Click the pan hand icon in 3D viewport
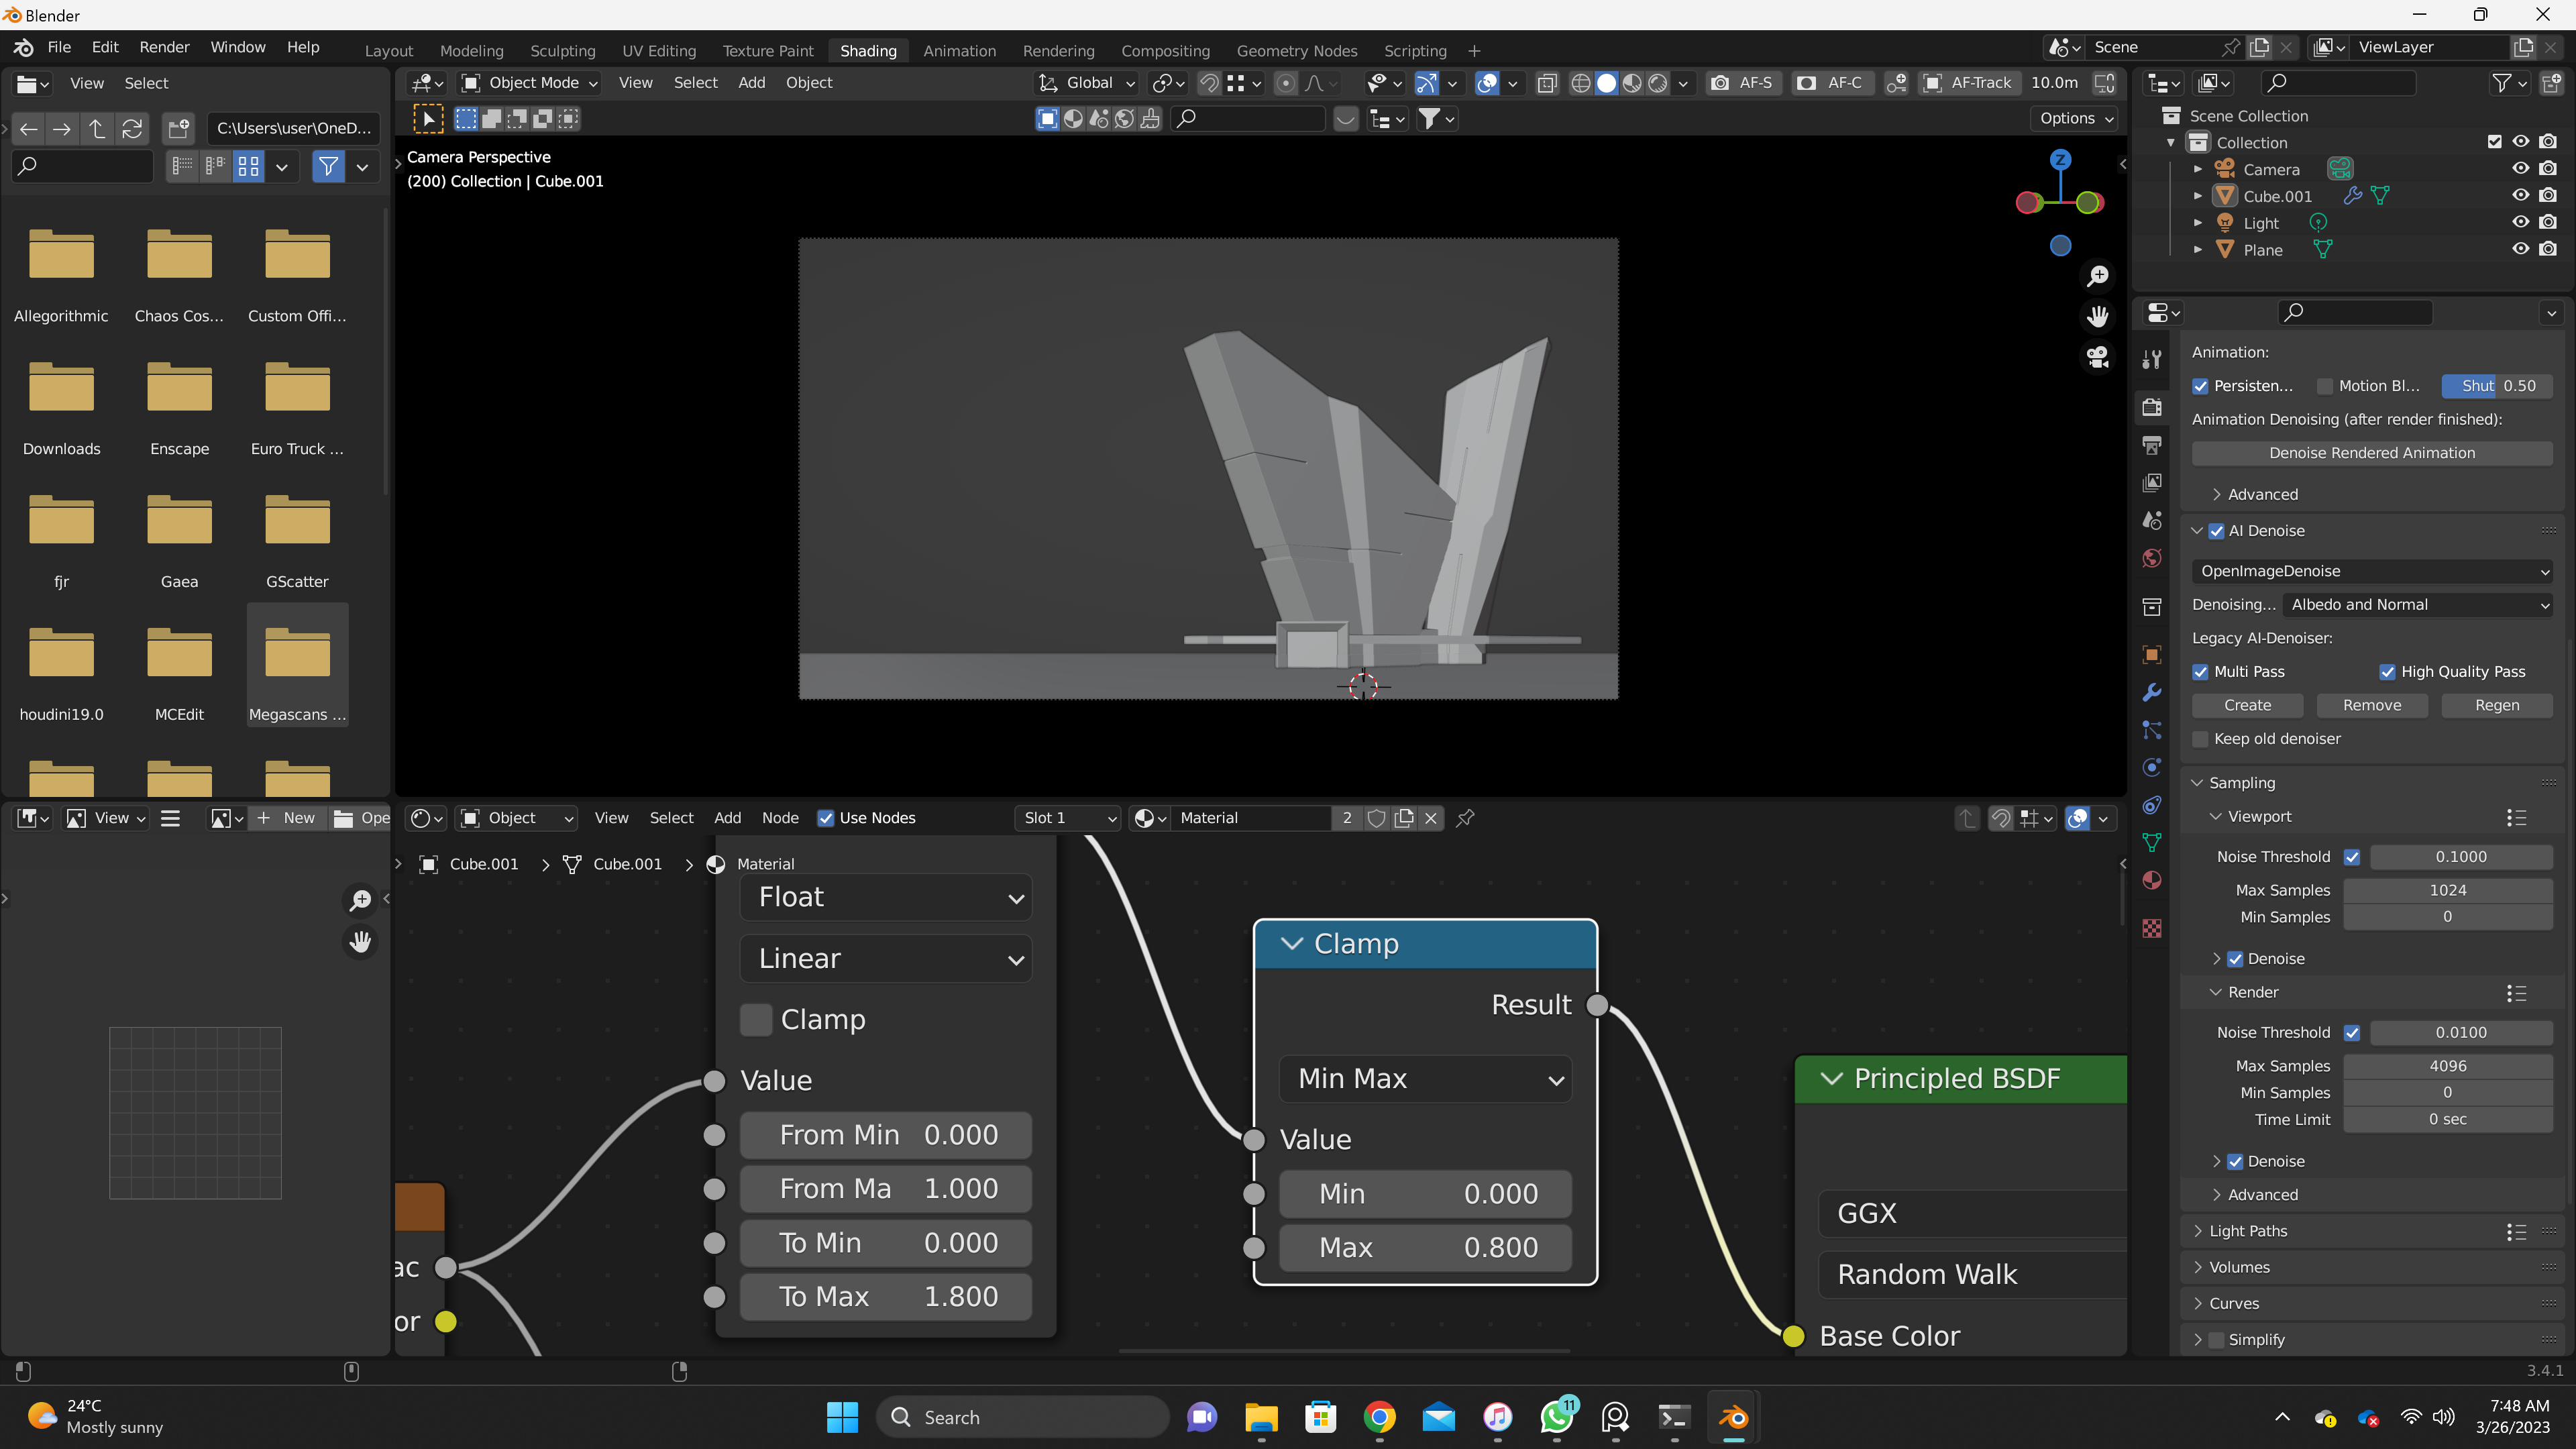 click(2097, 316)
